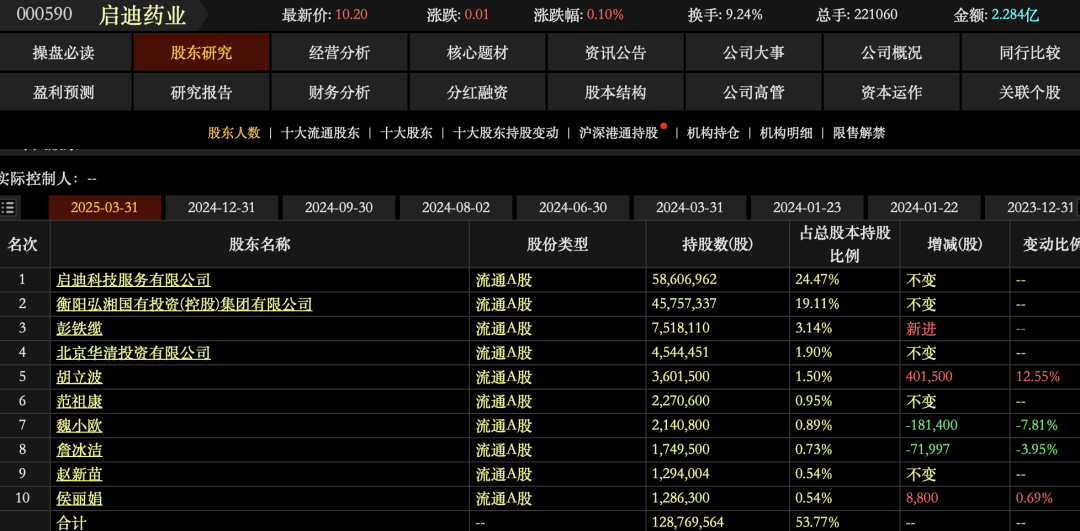This screenshot has width=1080, height=531.
Task: Select the 2024-09-30 report date
Action: pyautogui.click(x=339, y=207)
